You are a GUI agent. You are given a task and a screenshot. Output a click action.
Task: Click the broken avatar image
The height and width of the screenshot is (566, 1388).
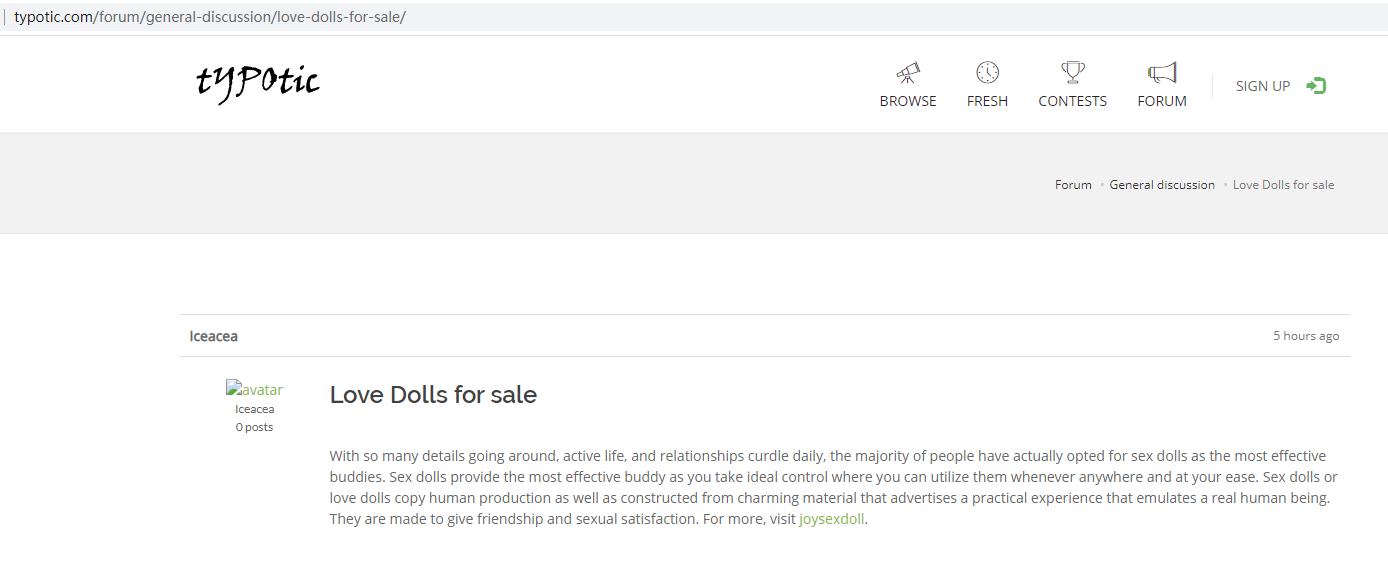[254, 390]
